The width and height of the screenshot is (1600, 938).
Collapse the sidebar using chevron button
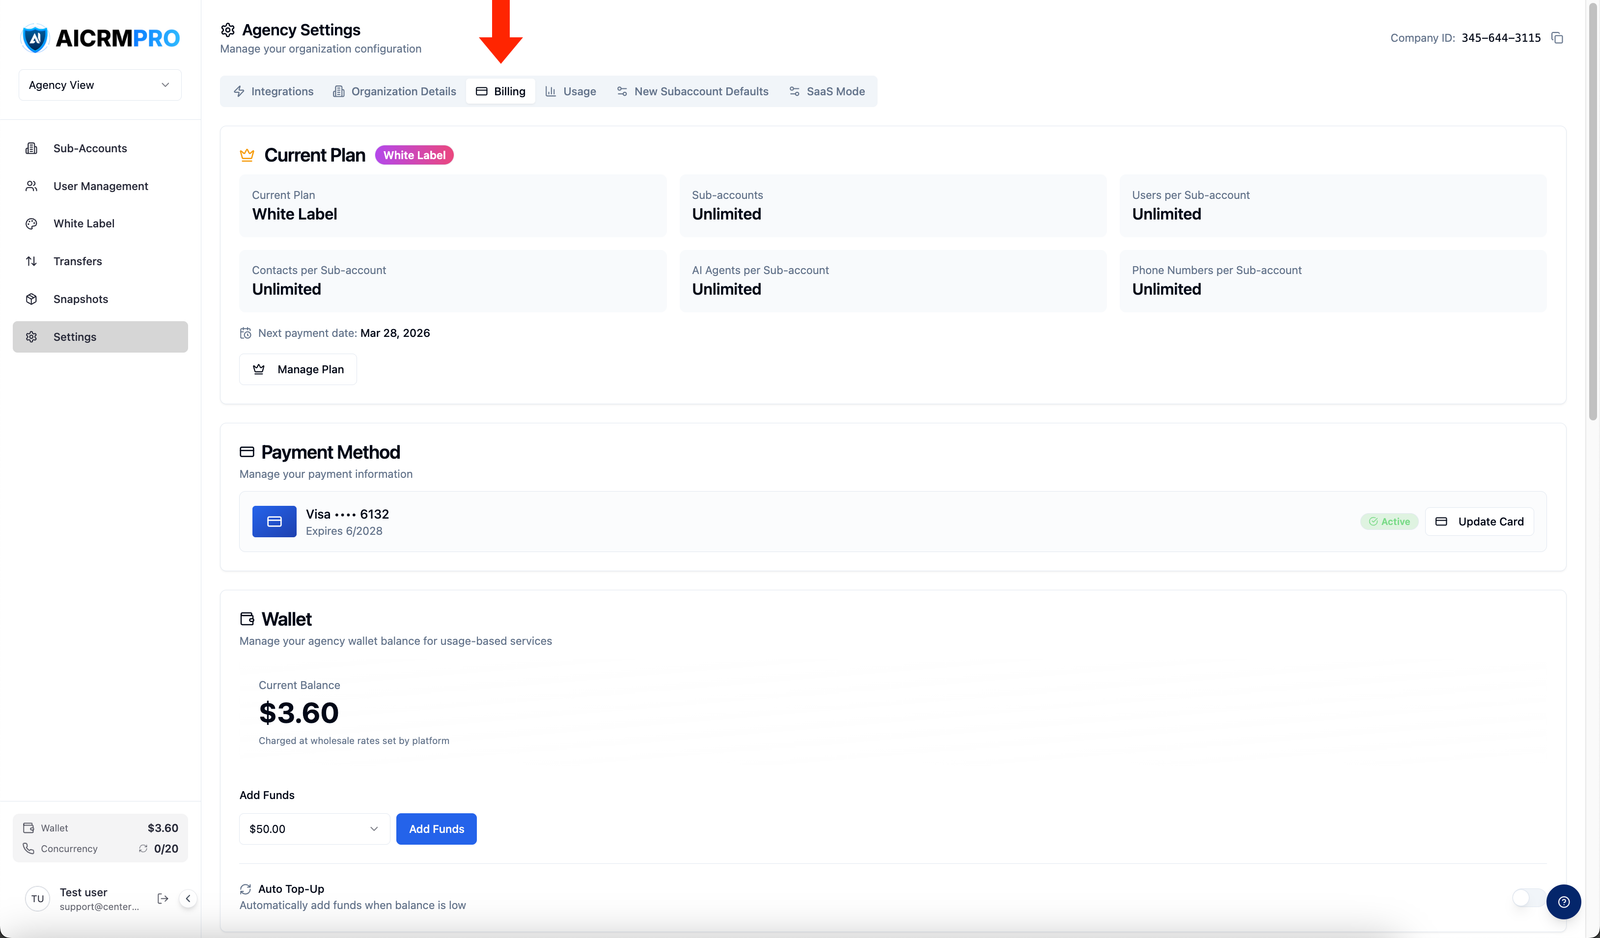point(188,899)
